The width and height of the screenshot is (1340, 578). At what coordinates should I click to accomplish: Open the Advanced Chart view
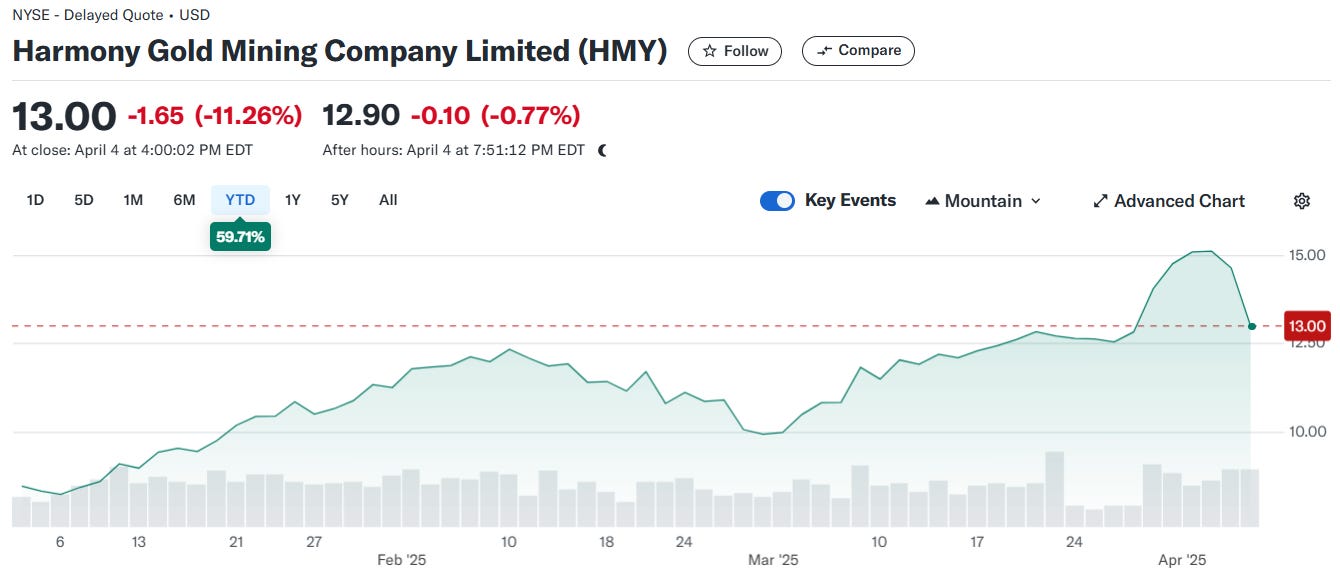[x=1169, y=201]
